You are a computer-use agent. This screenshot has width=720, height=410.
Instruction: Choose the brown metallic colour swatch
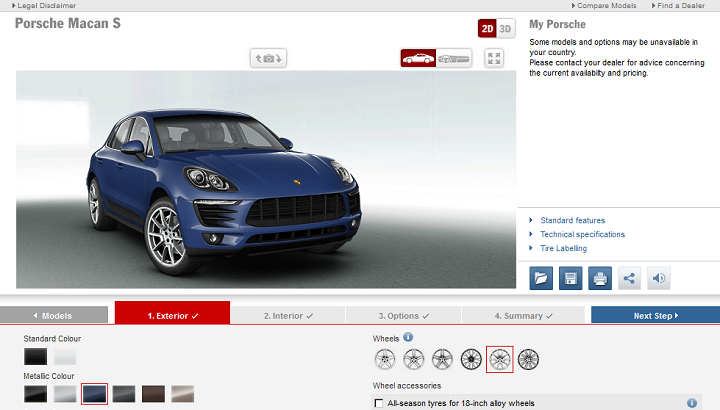(153, 394)
